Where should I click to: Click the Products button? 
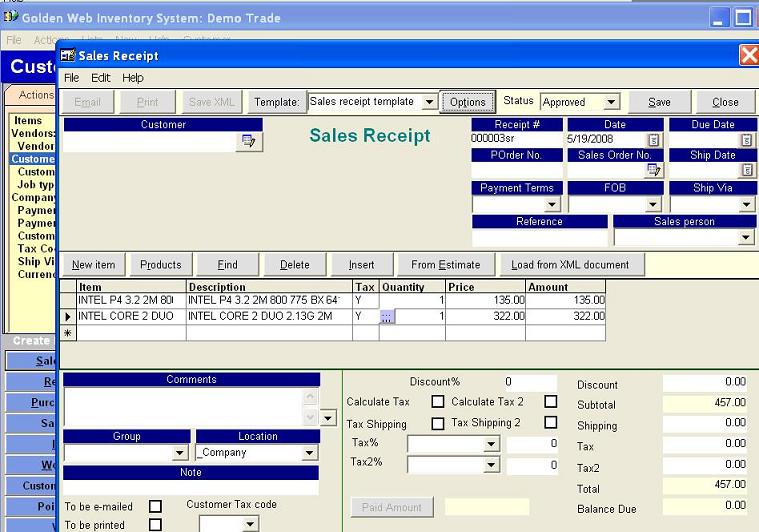[161, 265]
